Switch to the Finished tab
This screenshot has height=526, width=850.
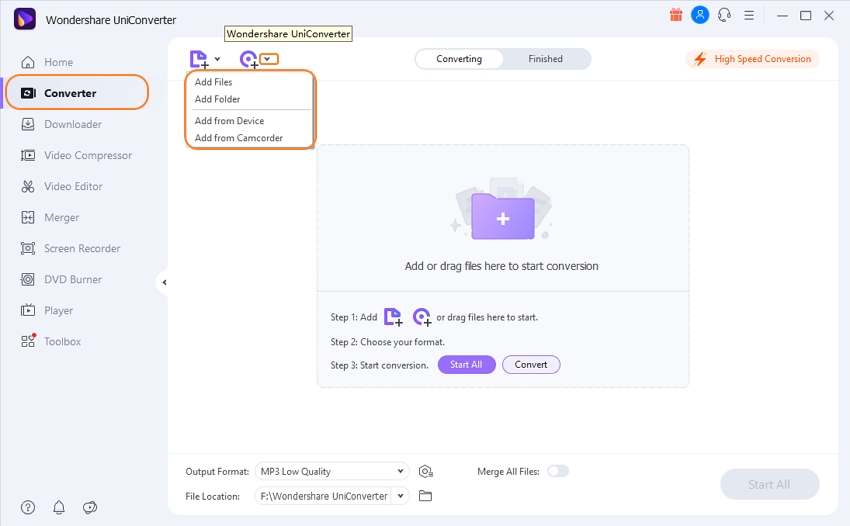(545, 59)
